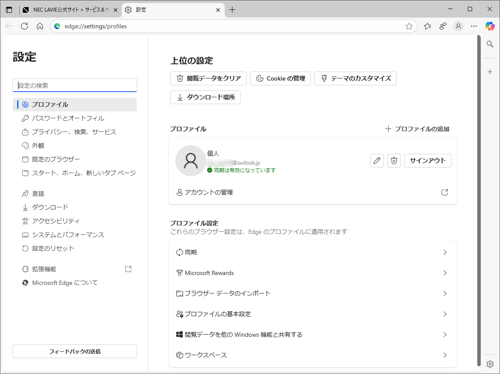Reload the page with refresh icon
Screen dimensions: 500x374
point(24,26)
